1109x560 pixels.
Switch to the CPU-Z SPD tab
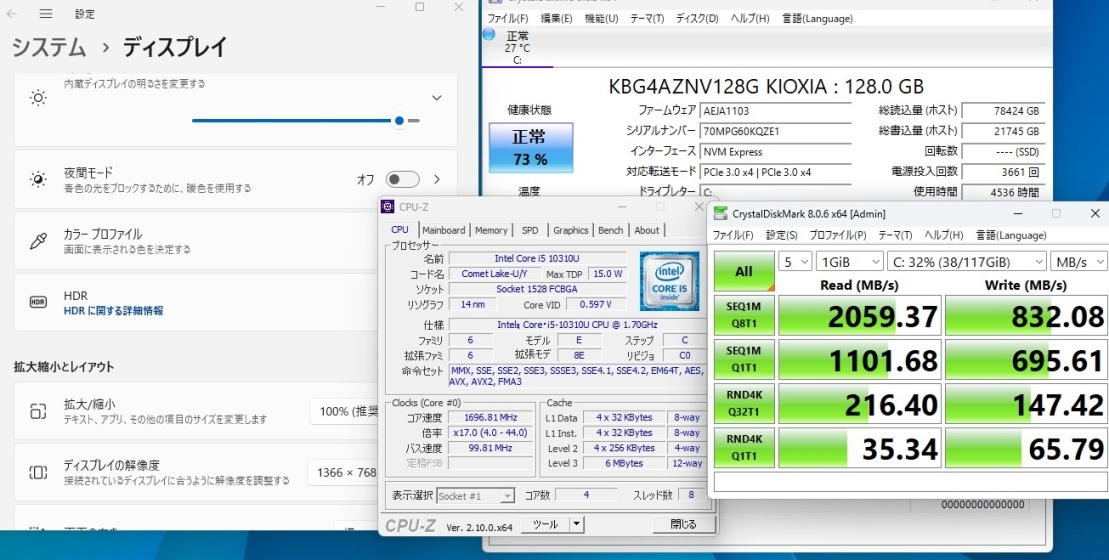tap(530, 230)
